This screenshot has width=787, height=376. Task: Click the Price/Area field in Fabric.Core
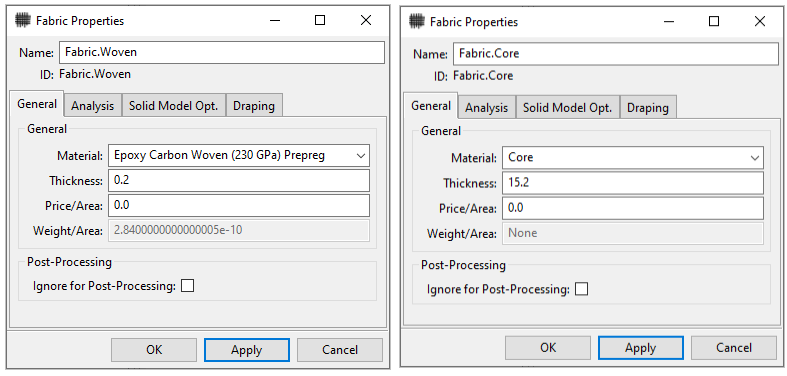point(633,208)
